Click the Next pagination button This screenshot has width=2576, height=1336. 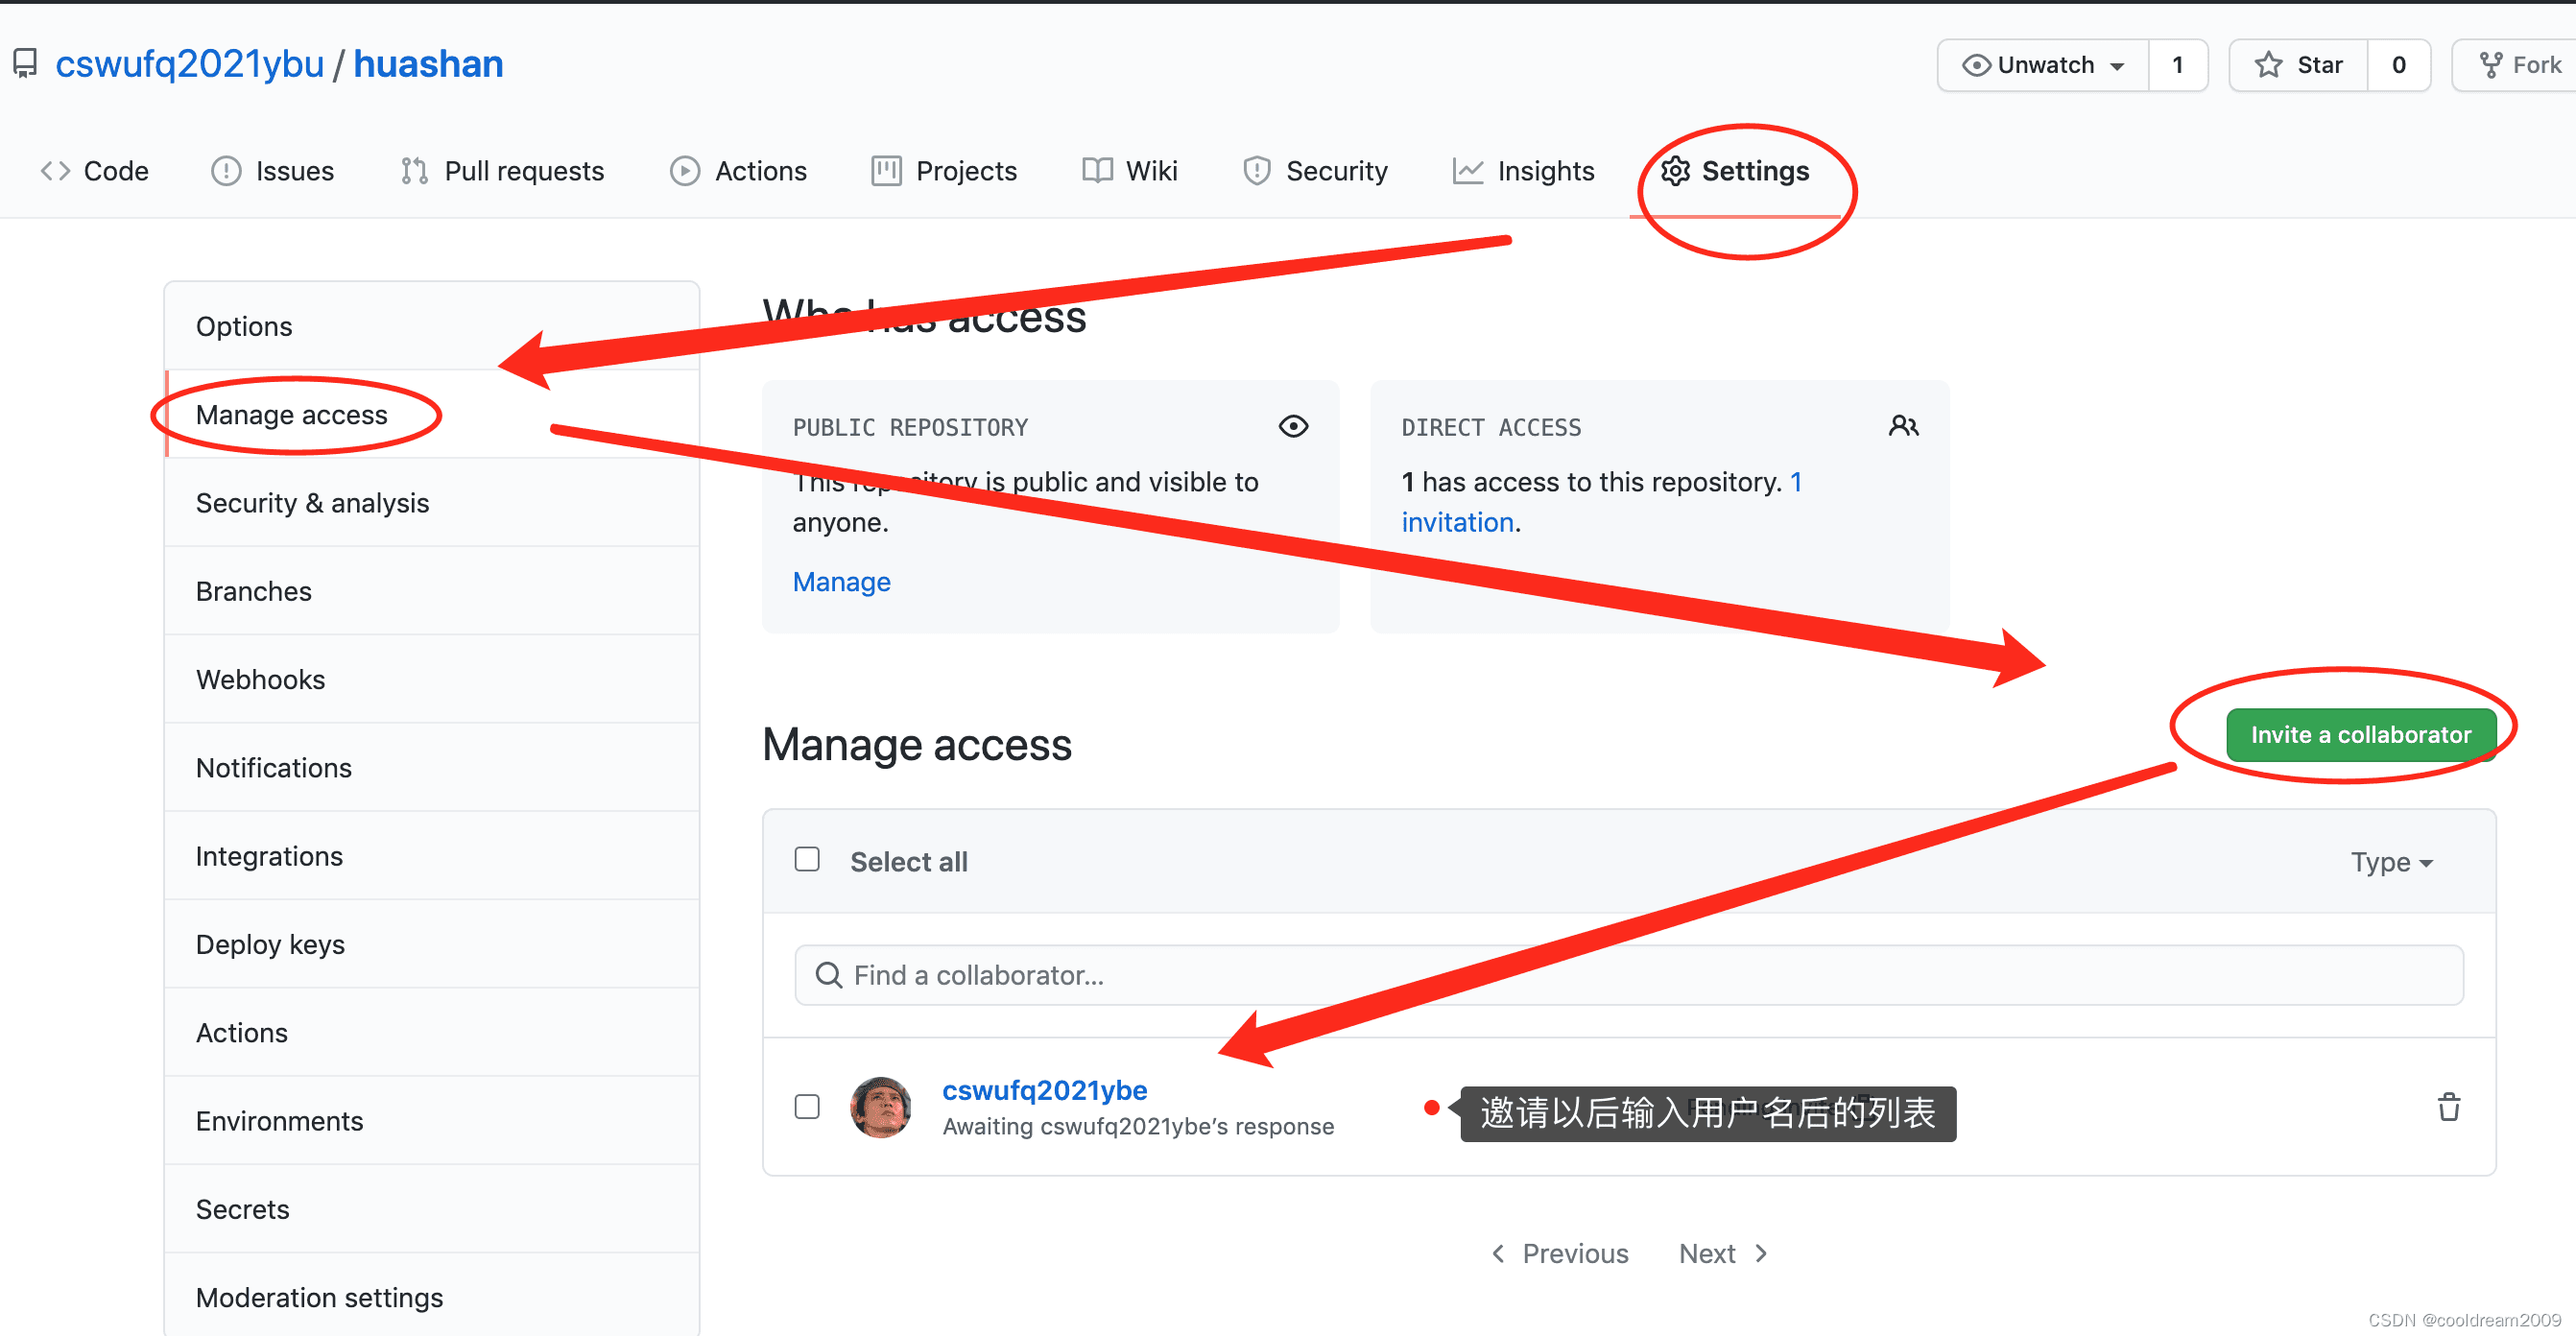coord(1724,1253)
